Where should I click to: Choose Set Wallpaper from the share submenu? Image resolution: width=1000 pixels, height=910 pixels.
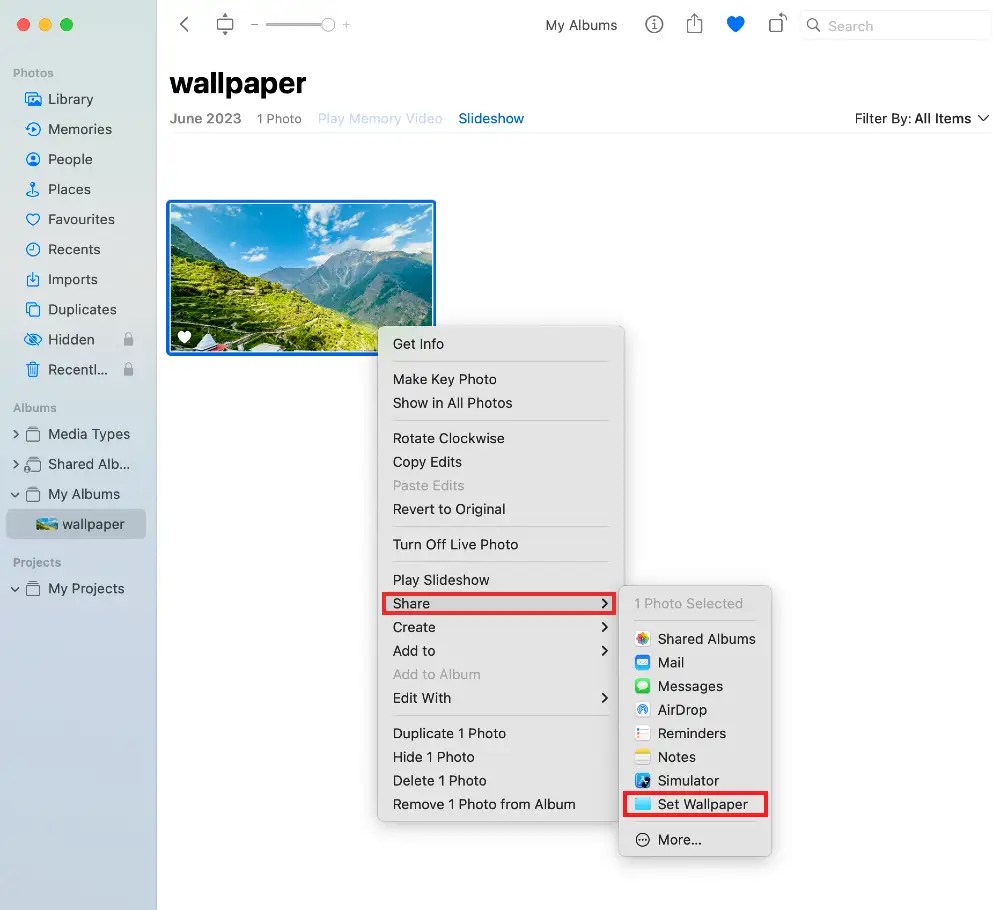click(x=705, y=804)
